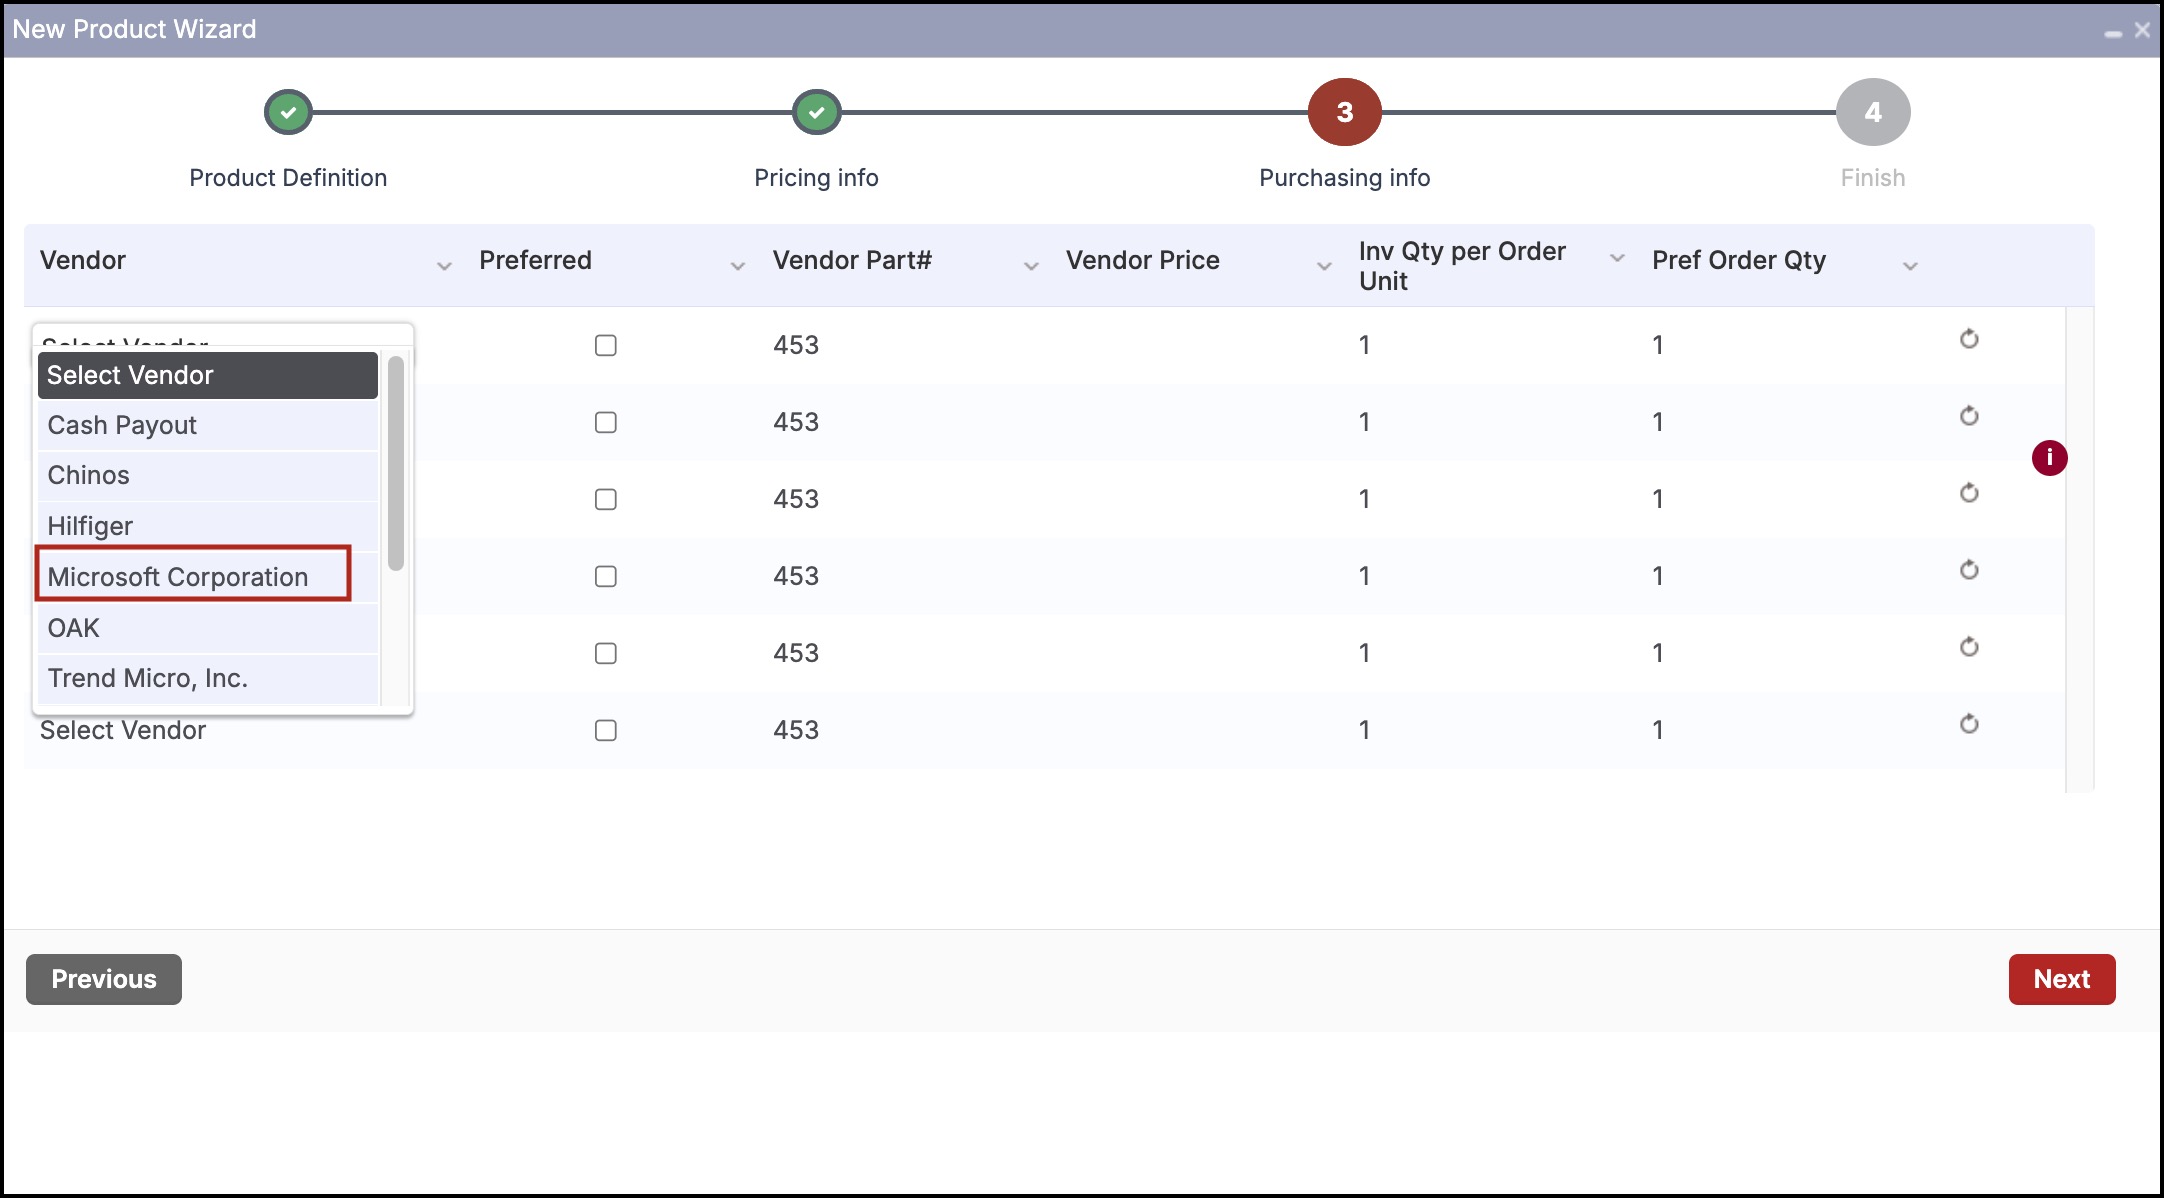The width and height of the screenshot is (2164, 1198).
Task: Click the reset icon in the second row
Action: (x=1969, y=416)
